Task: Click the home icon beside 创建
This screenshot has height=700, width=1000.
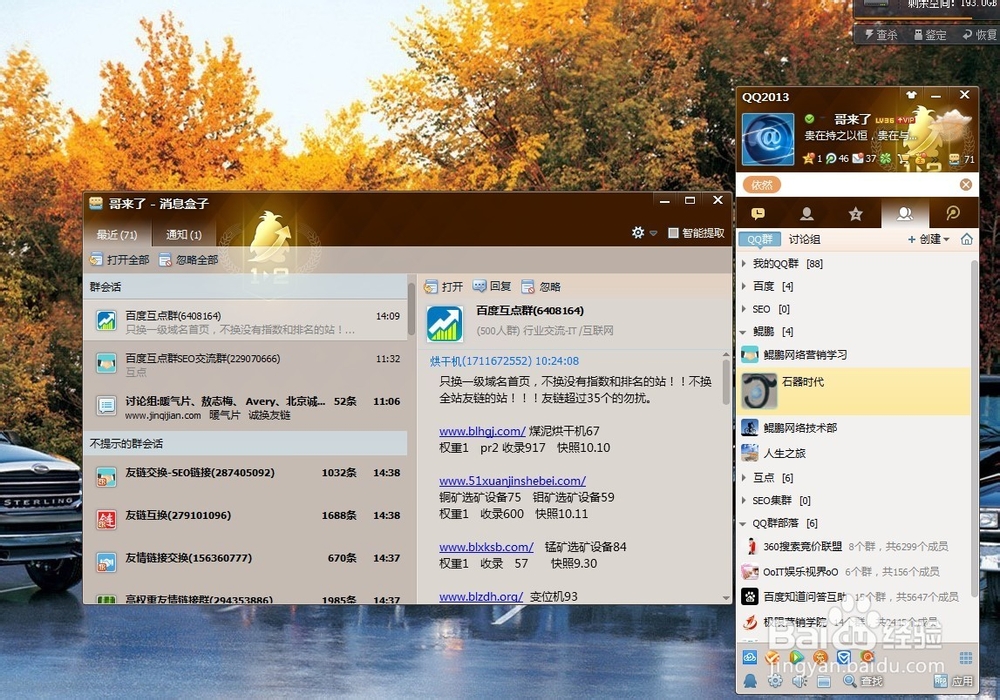Action: click(x=967, y=239)
